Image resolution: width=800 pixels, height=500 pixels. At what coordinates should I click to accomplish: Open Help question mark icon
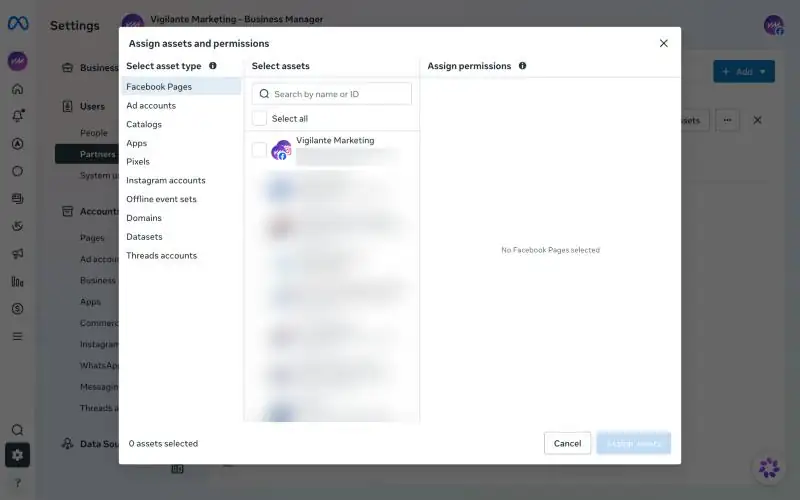pos(17,483)
